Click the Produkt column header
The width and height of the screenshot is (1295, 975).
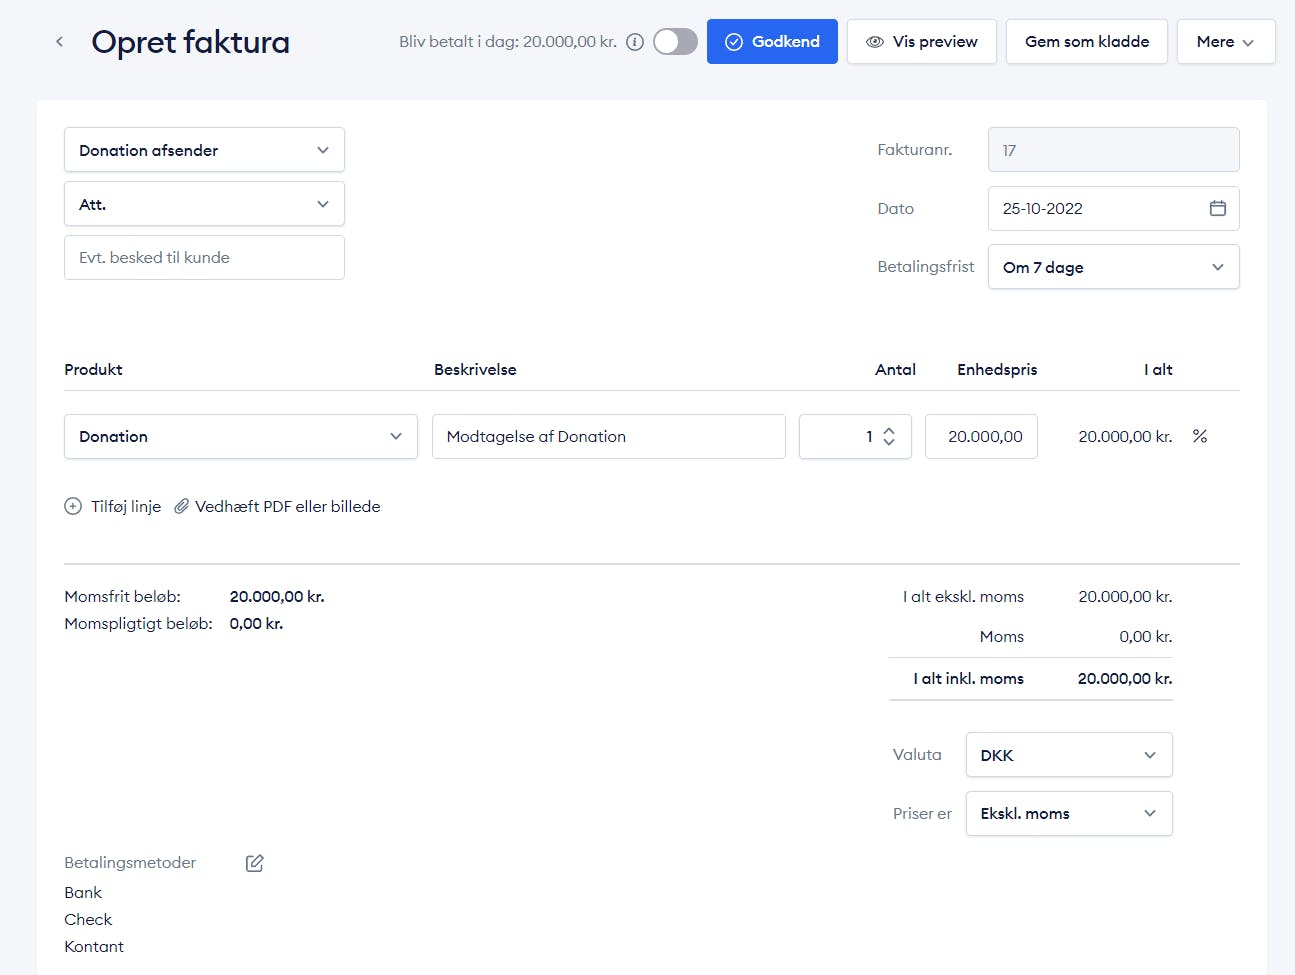tap(93, 370)
